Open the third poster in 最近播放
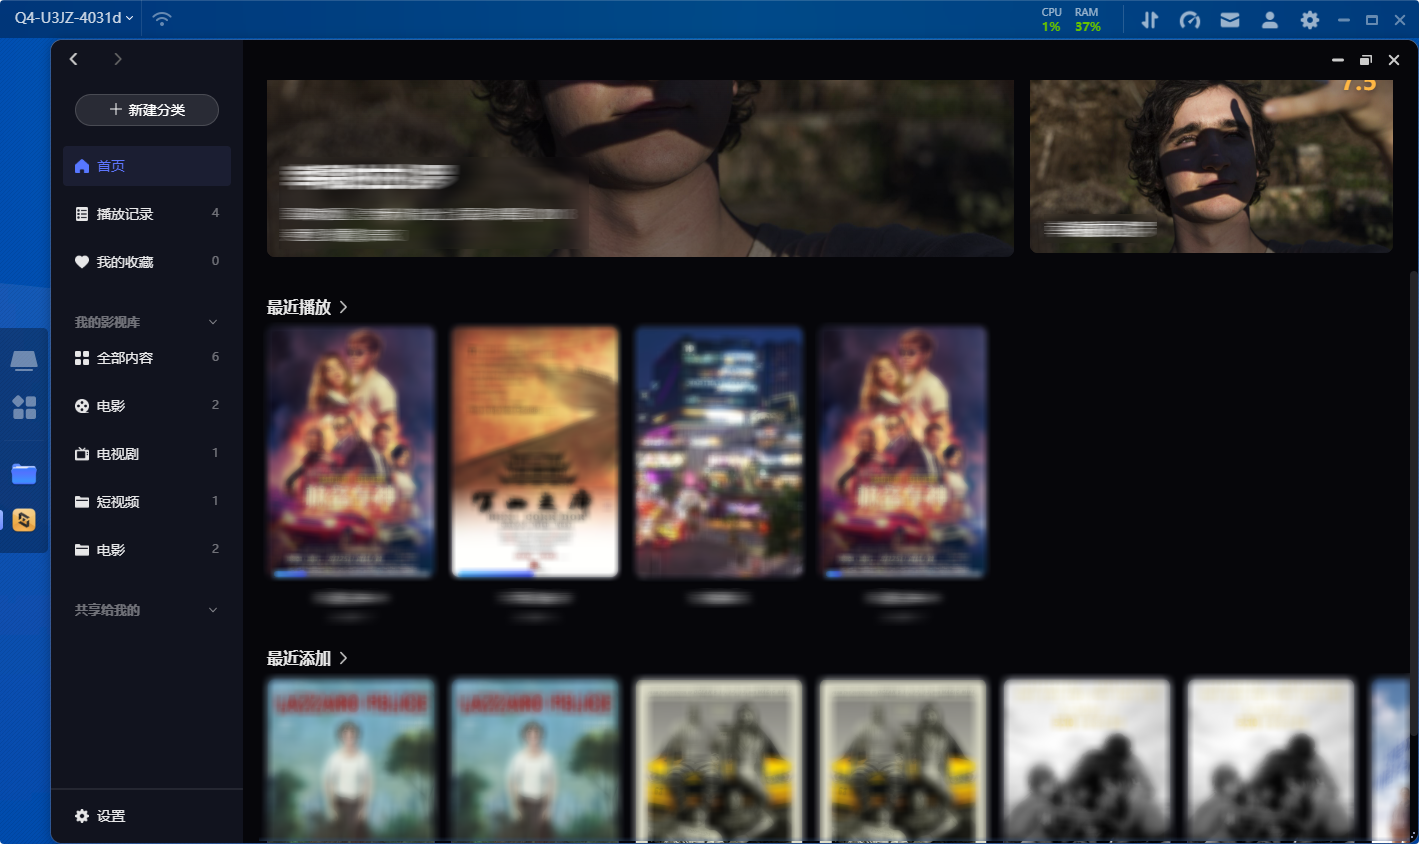The image size is (1419, 844). point(719,452)
